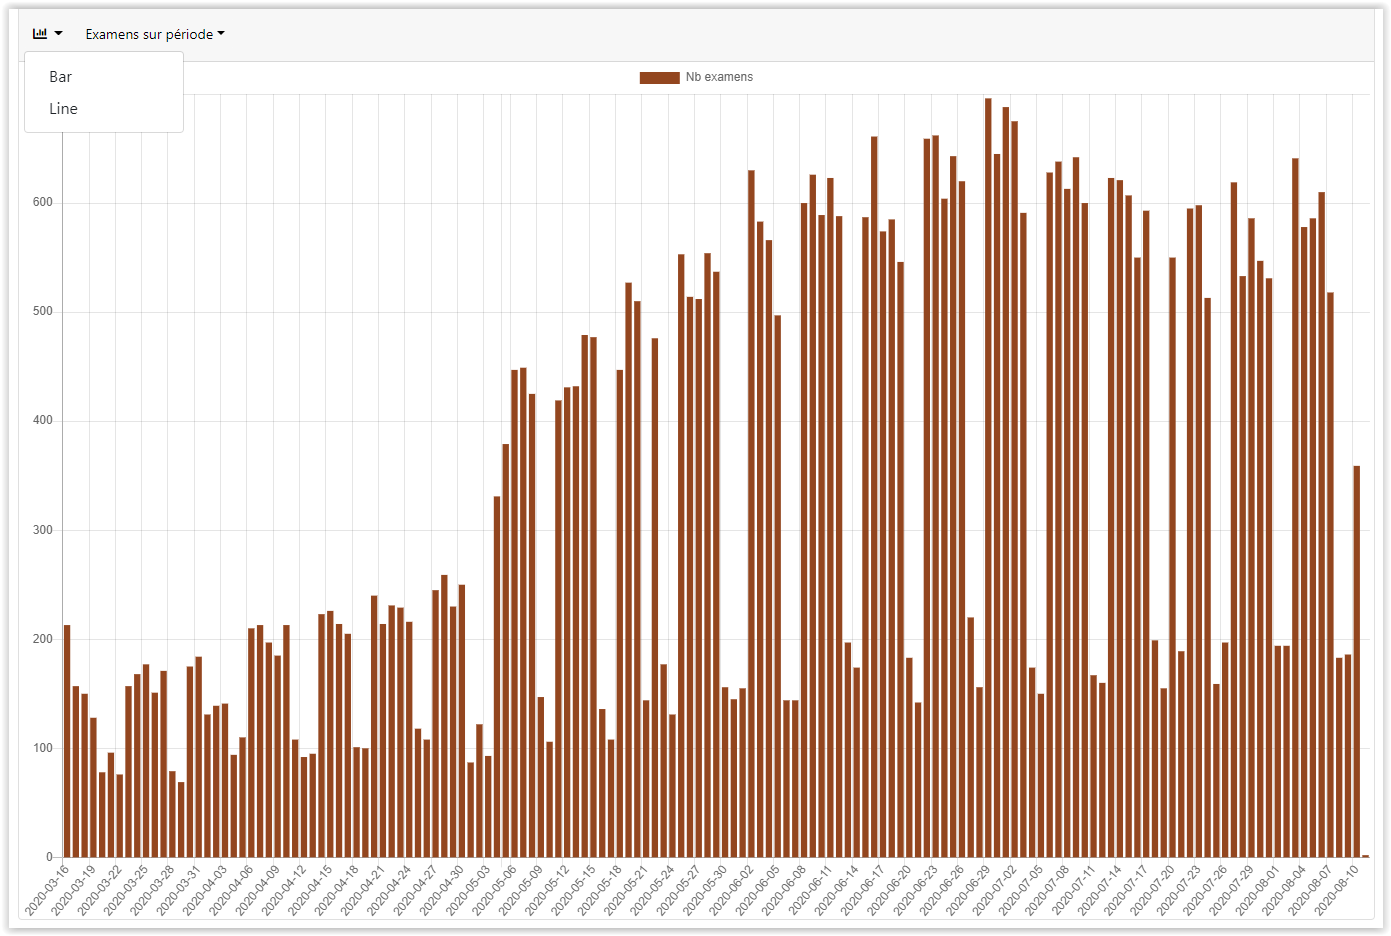Click the brown legend color swatch
This screenshot has width=1391, height=936.
pyautogui.click(x=659, y=77)
